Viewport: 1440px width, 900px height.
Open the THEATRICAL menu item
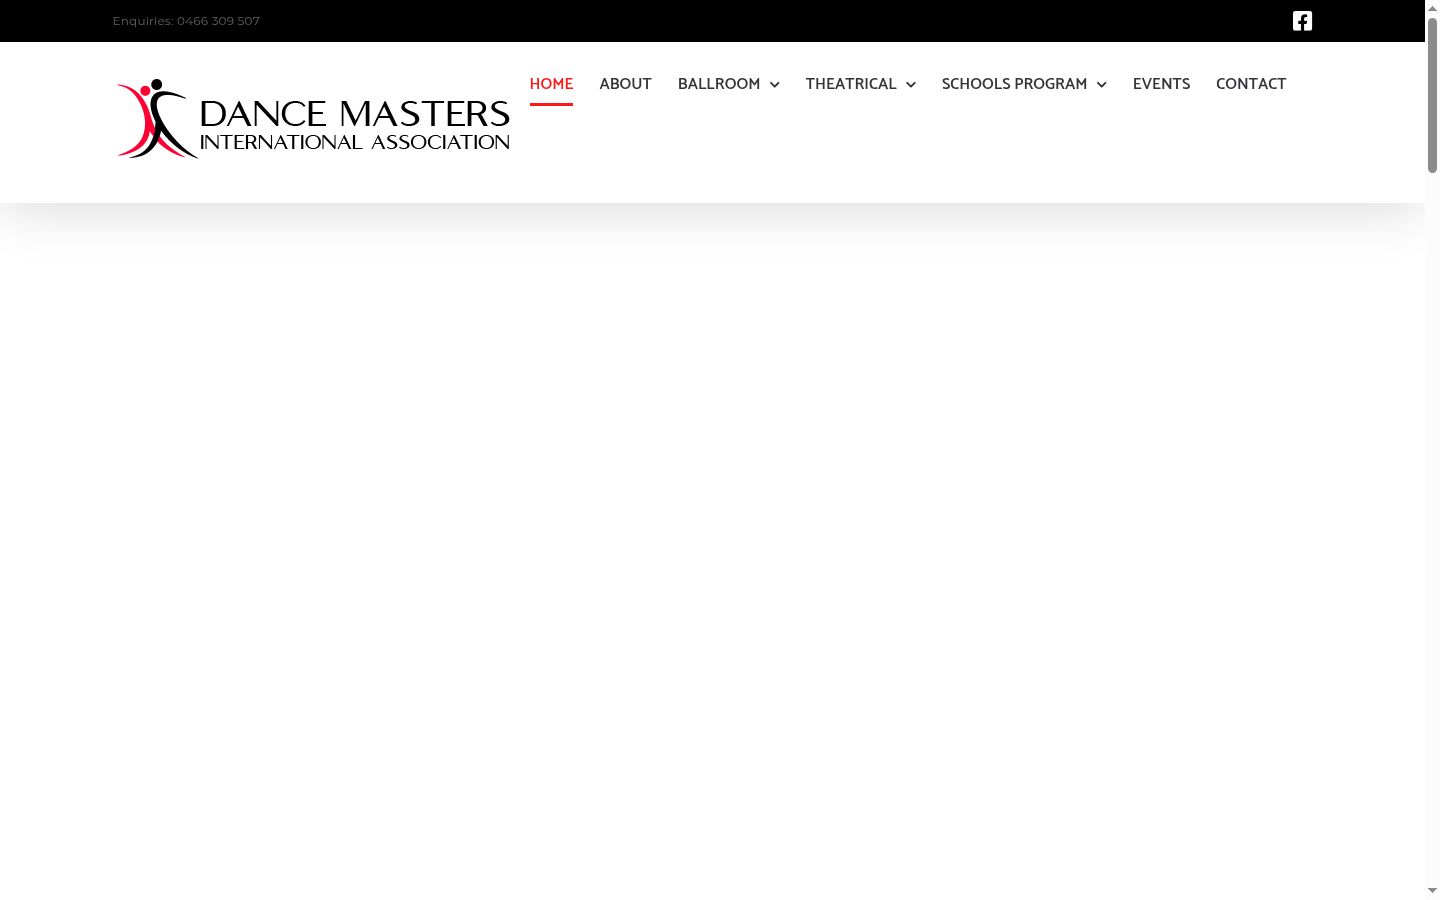[x=851, y=84]
